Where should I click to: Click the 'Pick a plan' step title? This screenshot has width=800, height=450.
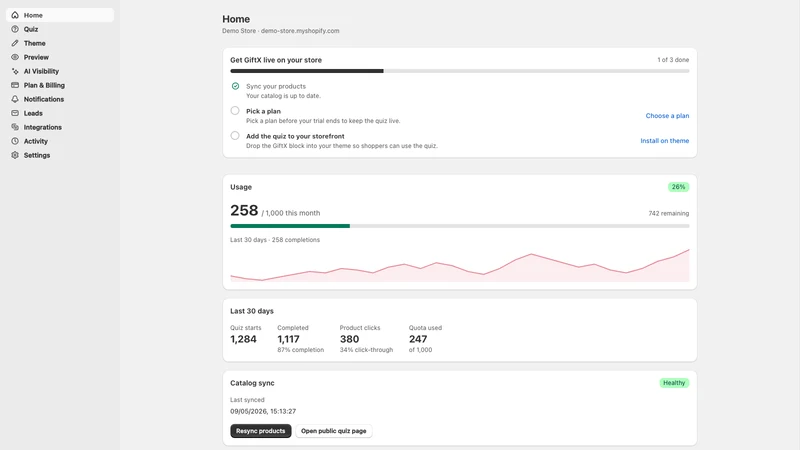[263, 111]
